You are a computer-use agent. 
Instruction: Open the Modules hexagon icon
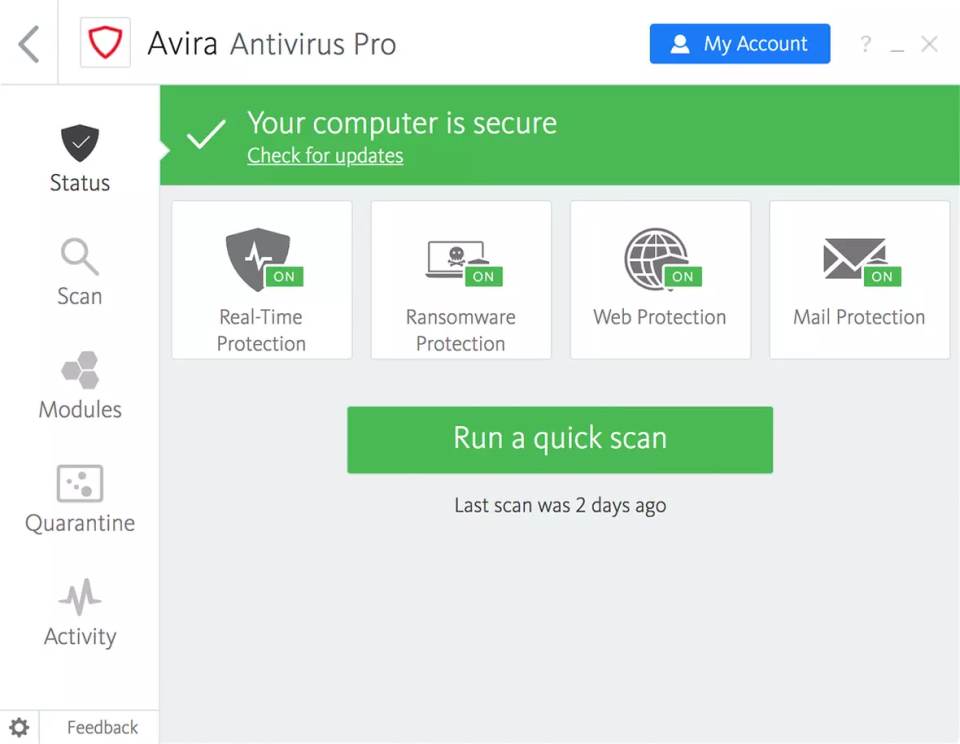click(79, 370)
